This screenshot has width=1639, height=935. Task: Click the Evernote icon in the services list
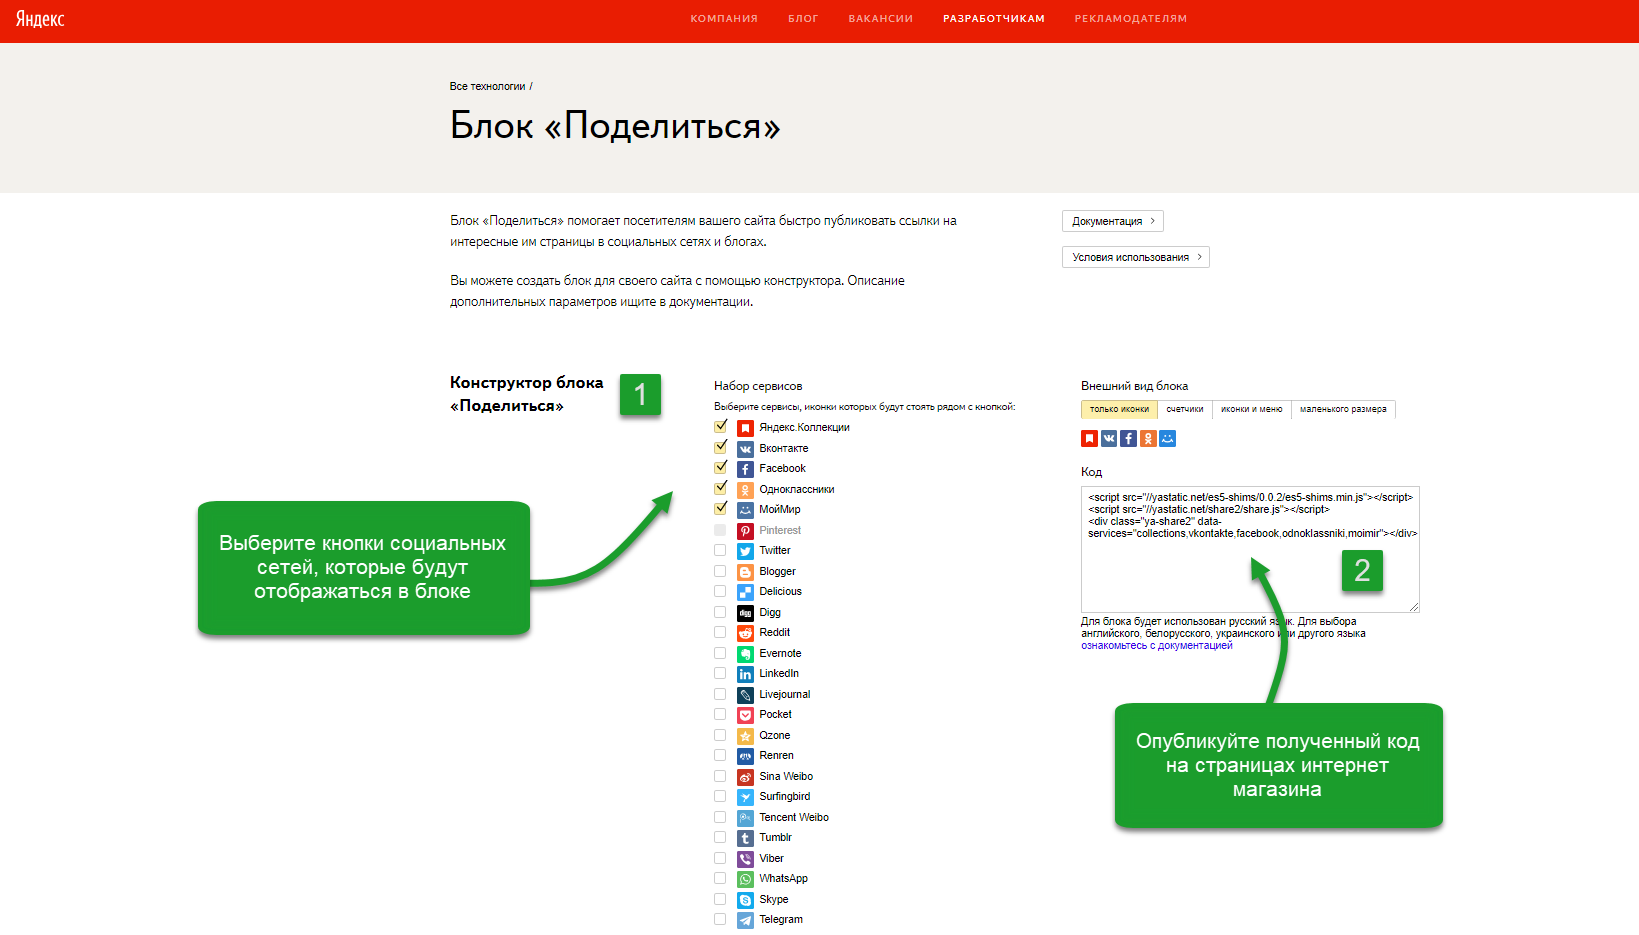(x=745, y=654)
